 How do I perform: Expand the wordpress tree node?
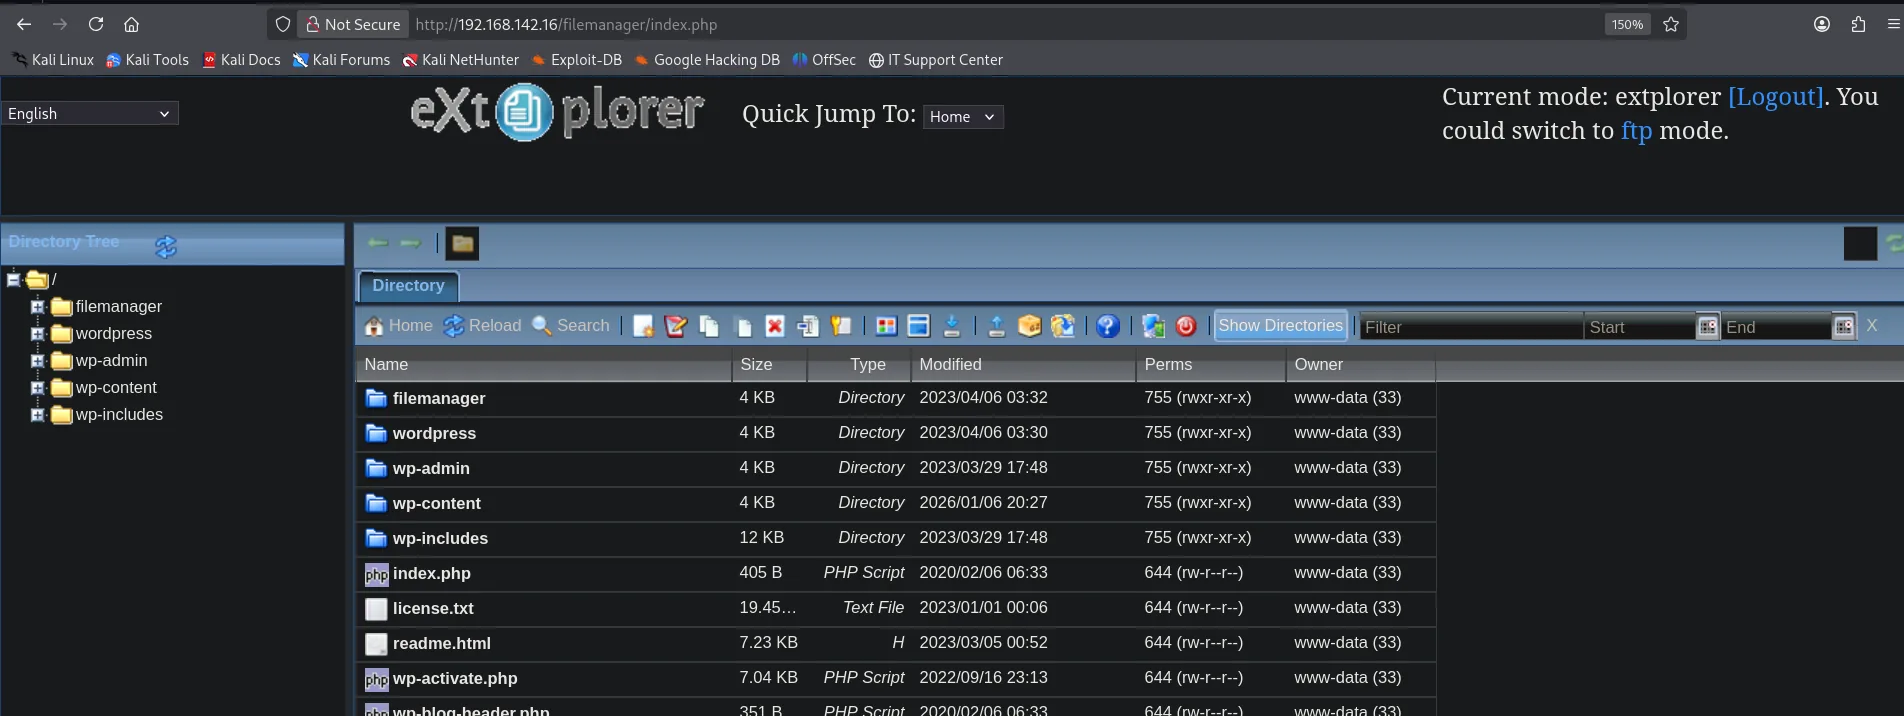[37, 334]
